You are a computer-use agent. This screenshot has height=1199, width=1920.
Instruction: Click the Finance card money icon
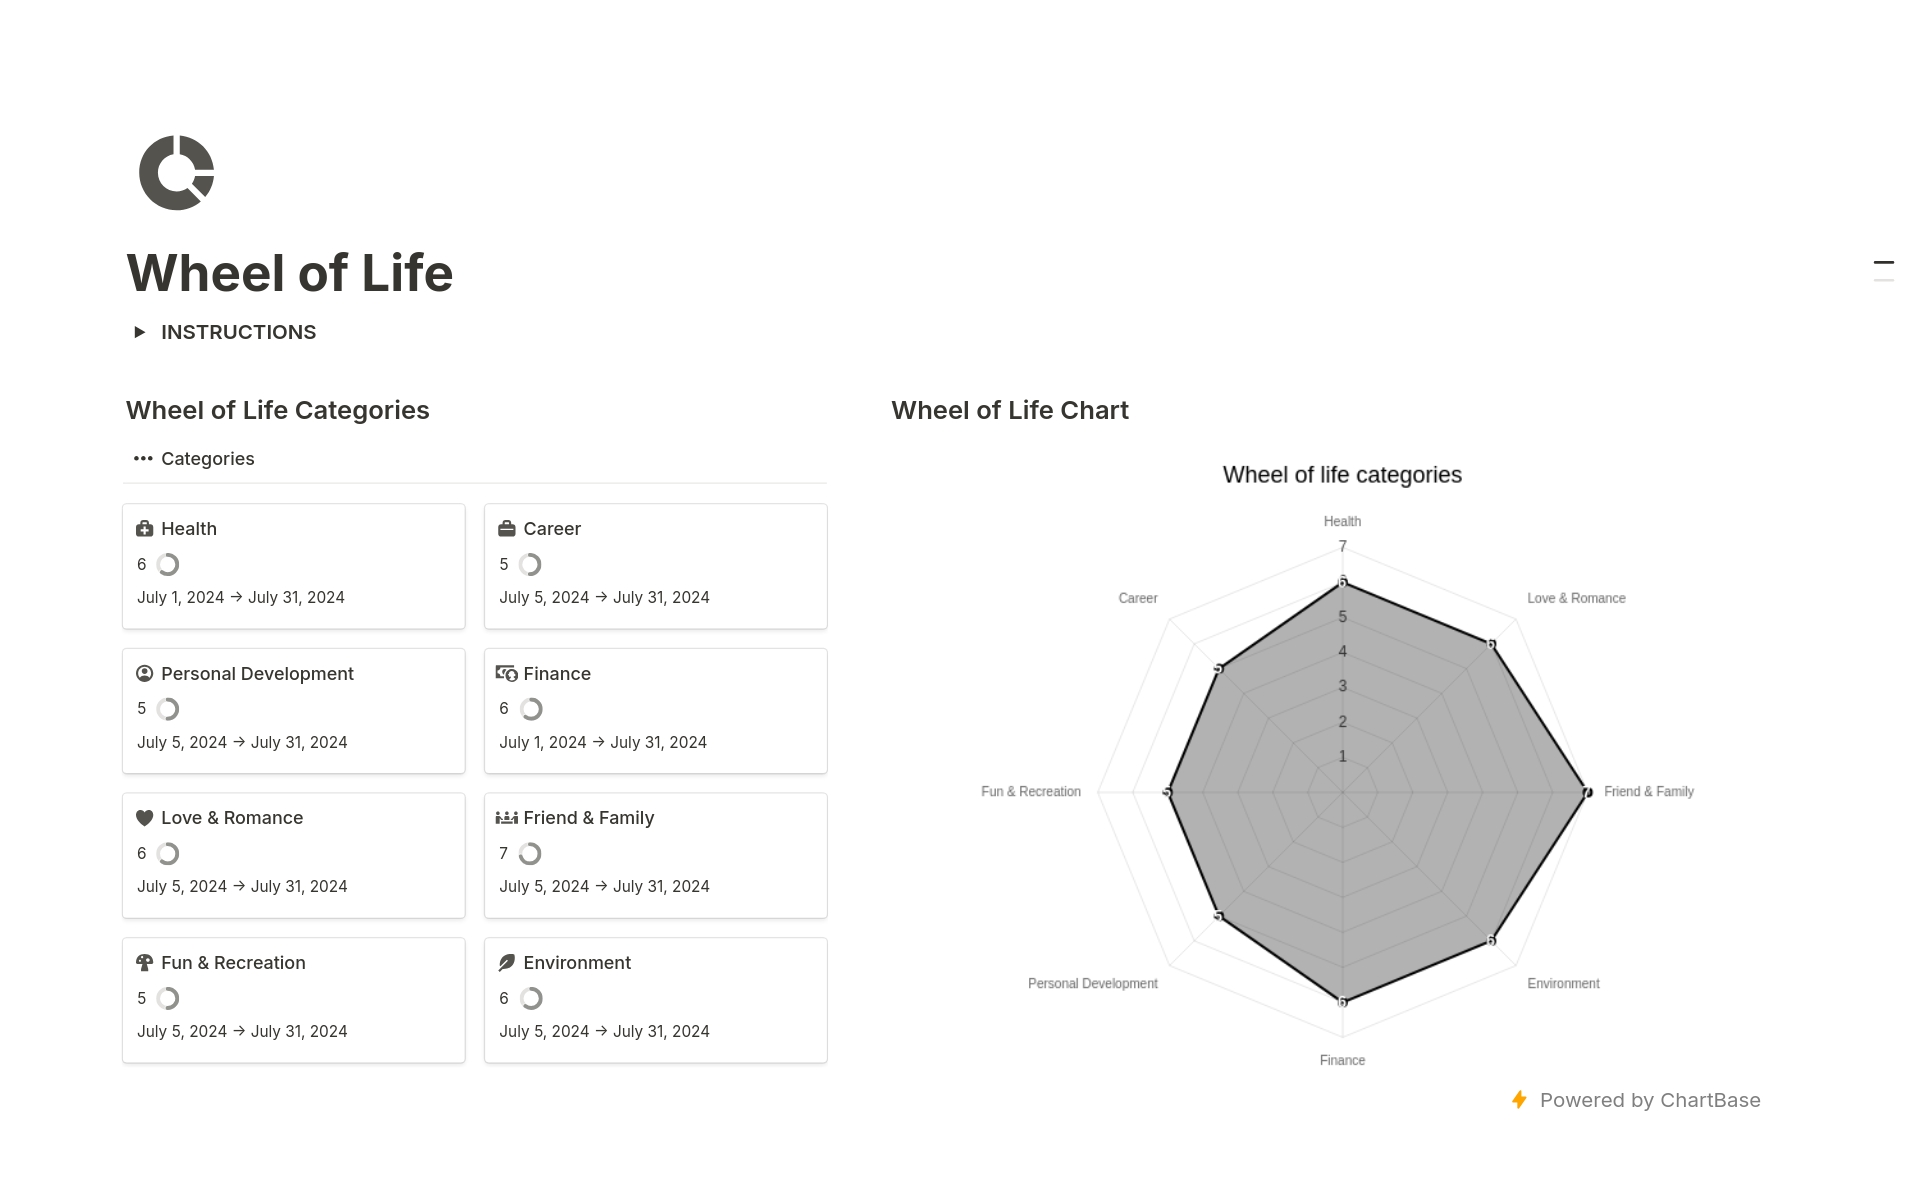click(507, 674)
